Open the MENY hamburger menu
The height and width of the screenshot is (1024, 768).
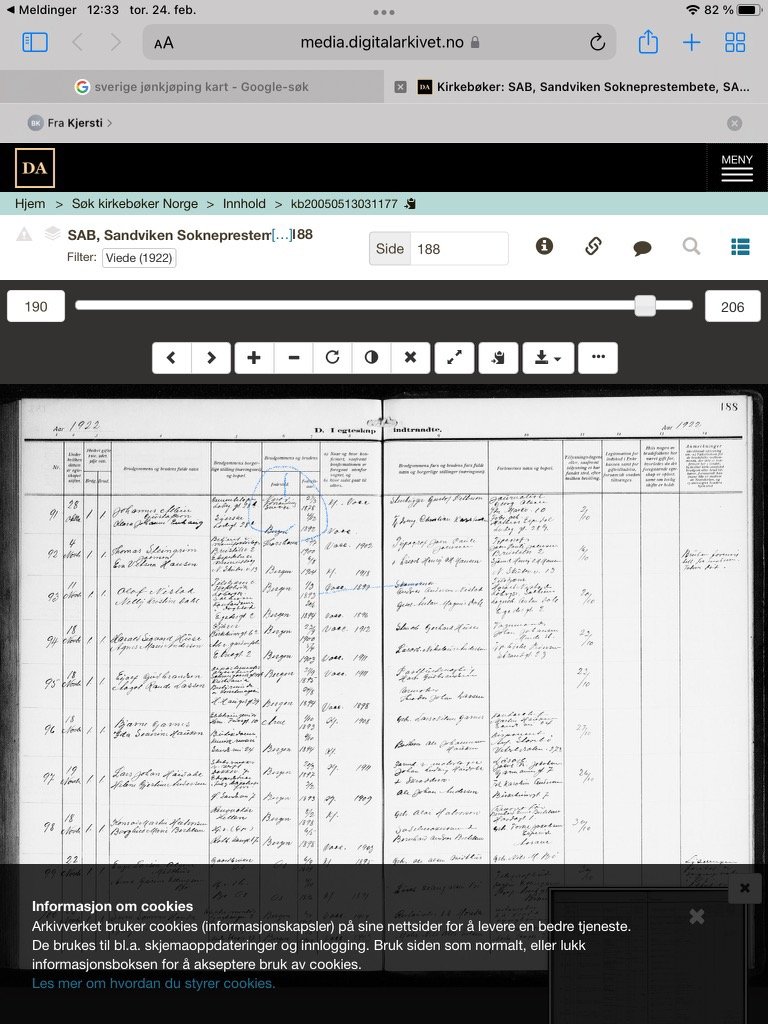[x=736, y=168]
